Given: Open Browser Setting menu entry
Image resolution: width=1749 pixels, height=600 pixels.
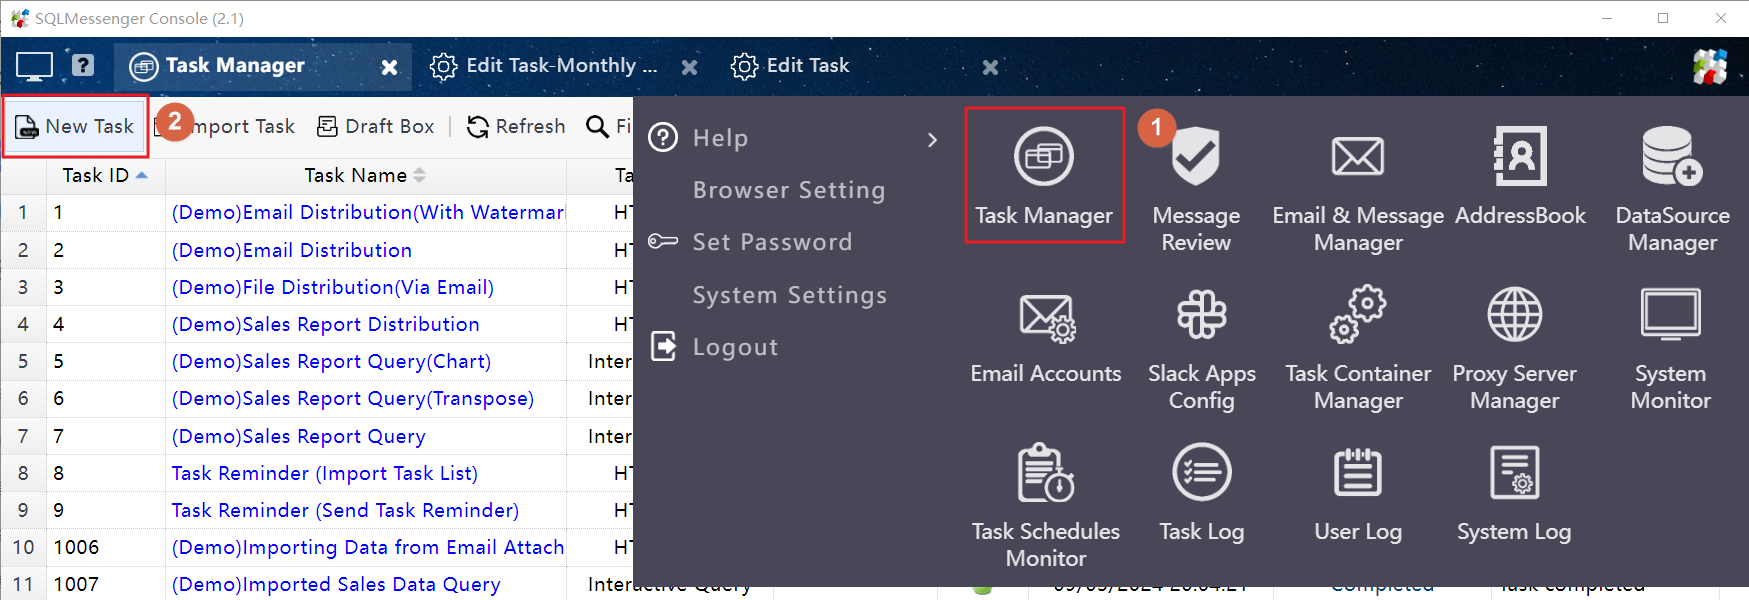Looking at the screenshot, I should coord(789,190).
